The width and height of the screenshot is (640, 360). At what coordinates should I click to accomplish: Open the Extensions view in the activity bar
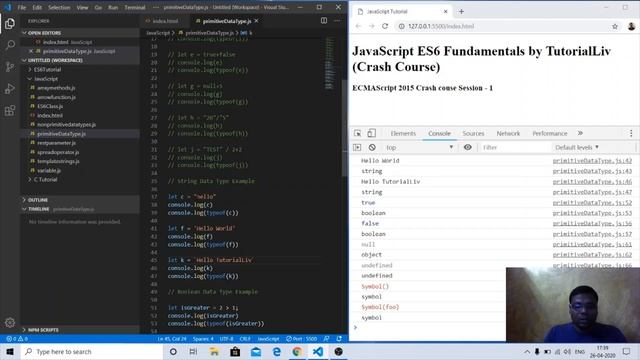[10, 110]
